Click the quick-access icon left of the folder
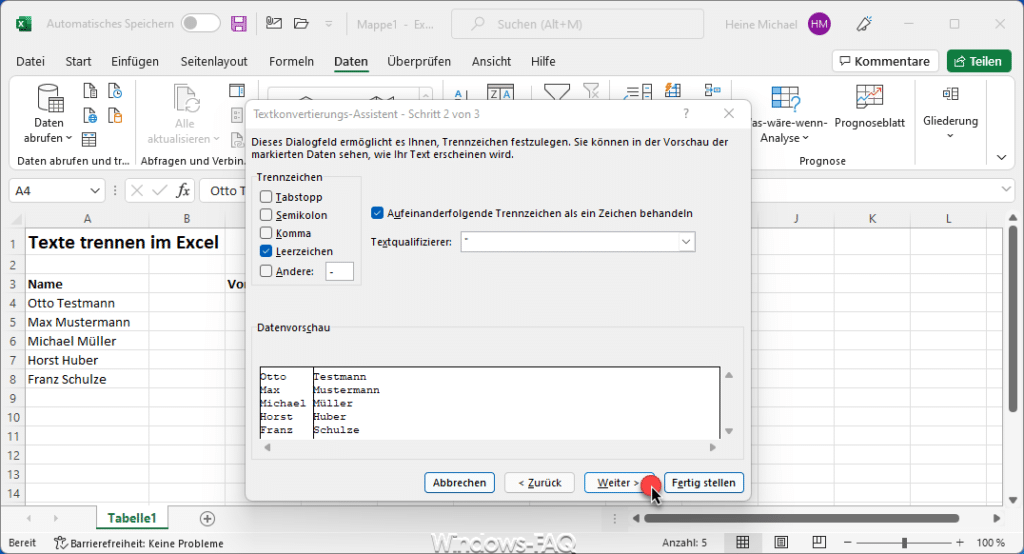 [274, 24]
